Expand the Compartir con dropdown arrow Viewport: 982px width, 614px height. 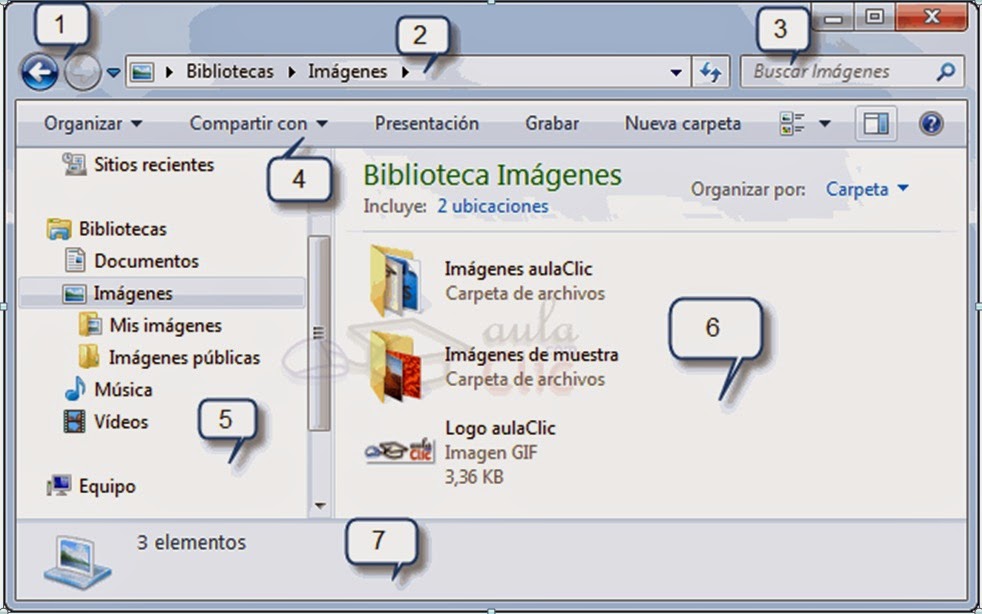pyautogui.click(x=322, y=122)
